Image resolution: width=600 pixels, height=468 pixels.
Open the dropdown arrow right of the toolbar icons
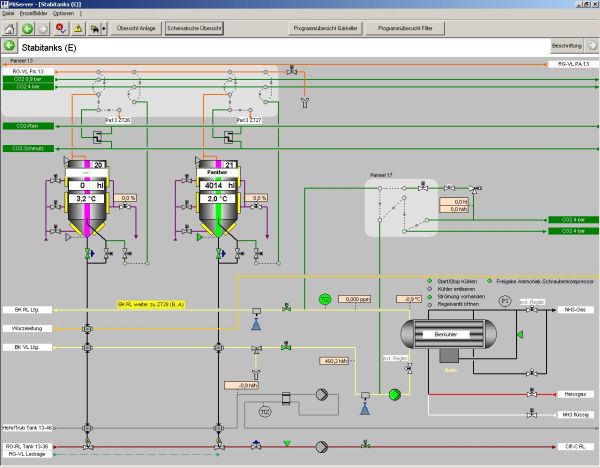(102, 28)
